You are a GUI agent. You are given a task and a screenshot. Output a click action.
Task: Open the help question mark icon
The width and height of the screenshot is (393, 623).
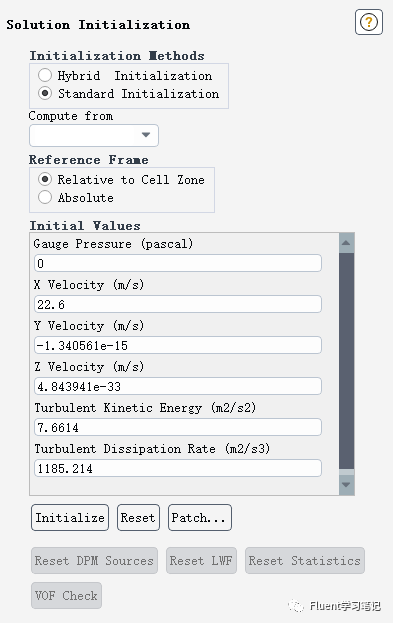pyautogui.click(x=368, y=22)
